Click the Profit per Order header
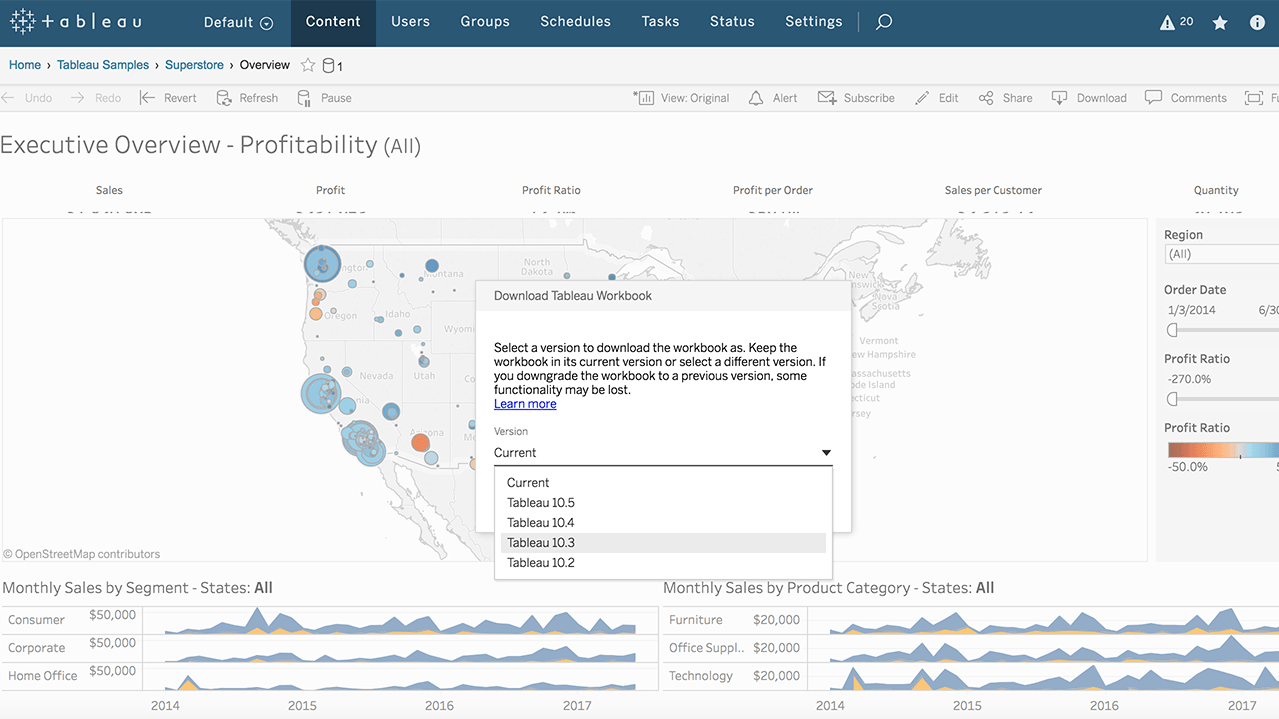The width and height of the screenshot is (1279, 719). (773, 190)
